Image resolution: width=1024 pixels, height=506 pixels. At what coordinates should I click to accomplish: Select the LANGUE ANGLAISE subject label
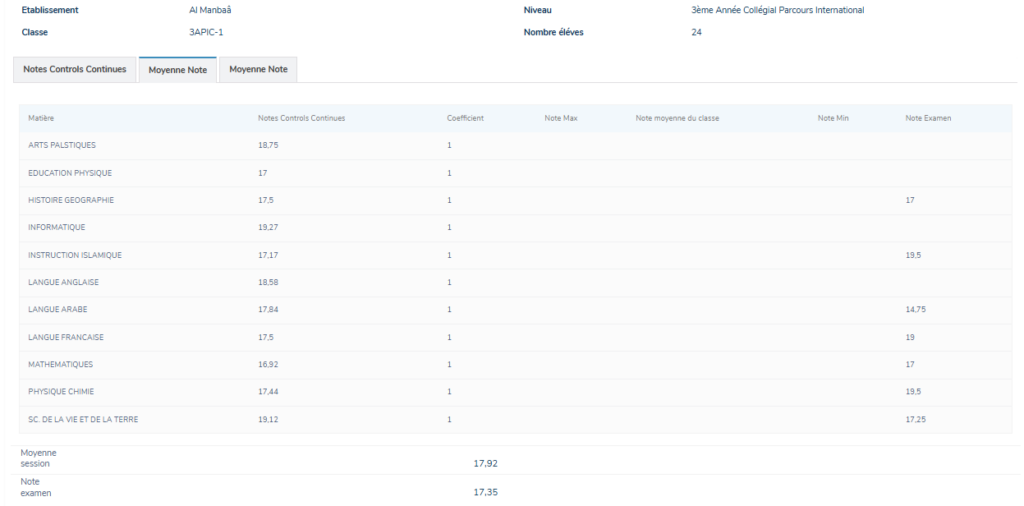click(x=63, y=282)
